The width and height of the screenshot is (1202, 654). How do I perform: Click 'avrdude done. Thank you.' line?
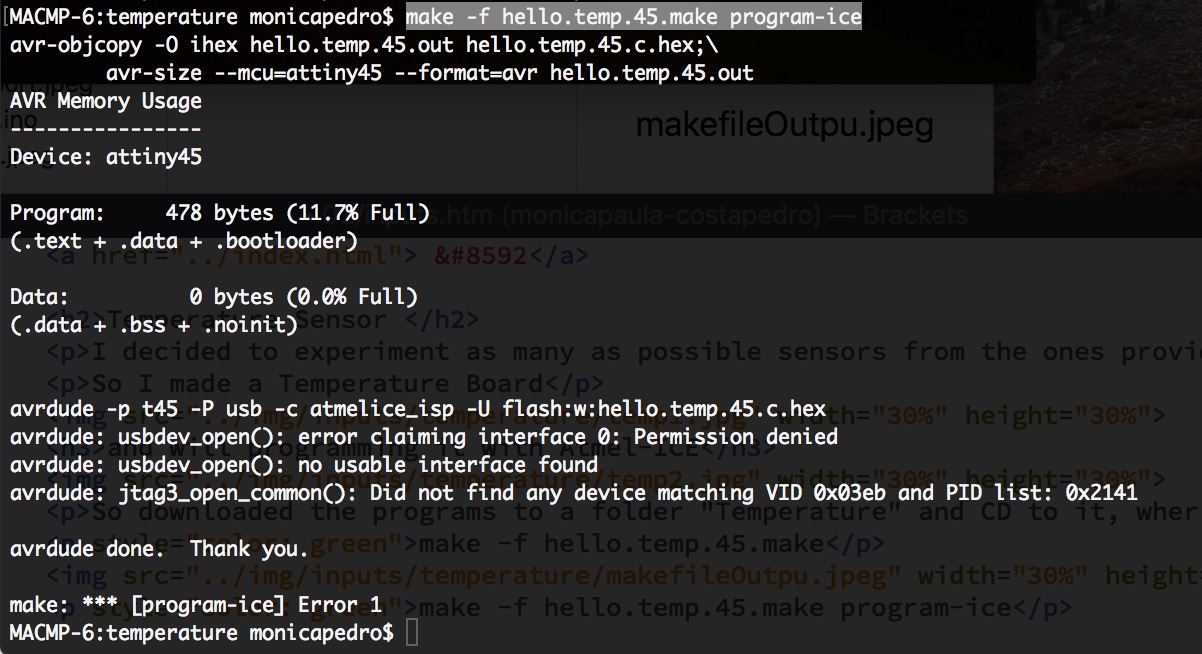coord(160,549)
